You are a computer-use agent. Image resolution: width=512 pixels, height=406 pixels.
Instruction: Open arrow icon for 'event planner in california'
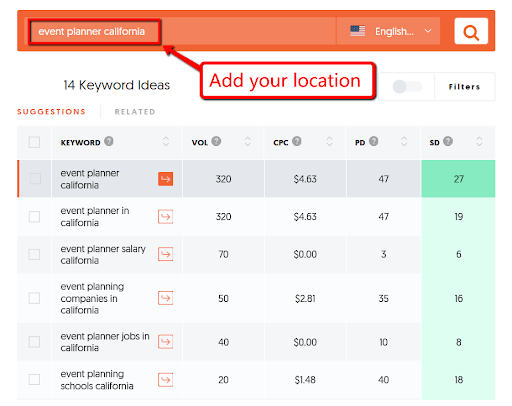tap(165, 217)
